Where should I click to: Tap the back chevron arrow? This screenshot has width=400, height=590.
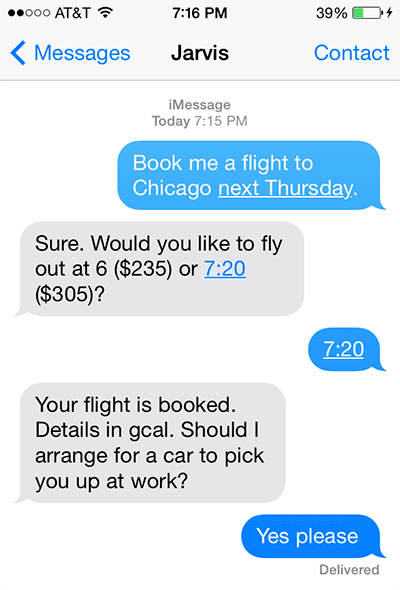tap(18, 53)
